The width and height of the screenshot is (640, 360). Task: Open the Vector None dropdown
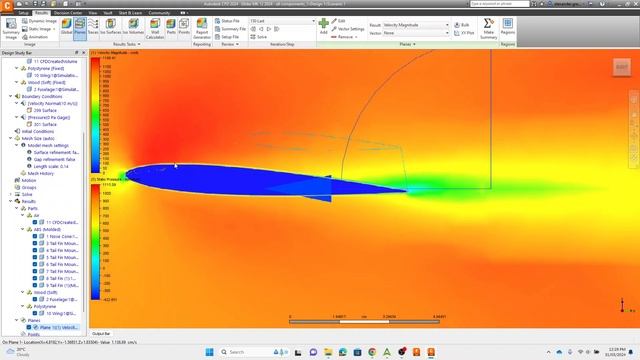[416, 33]
